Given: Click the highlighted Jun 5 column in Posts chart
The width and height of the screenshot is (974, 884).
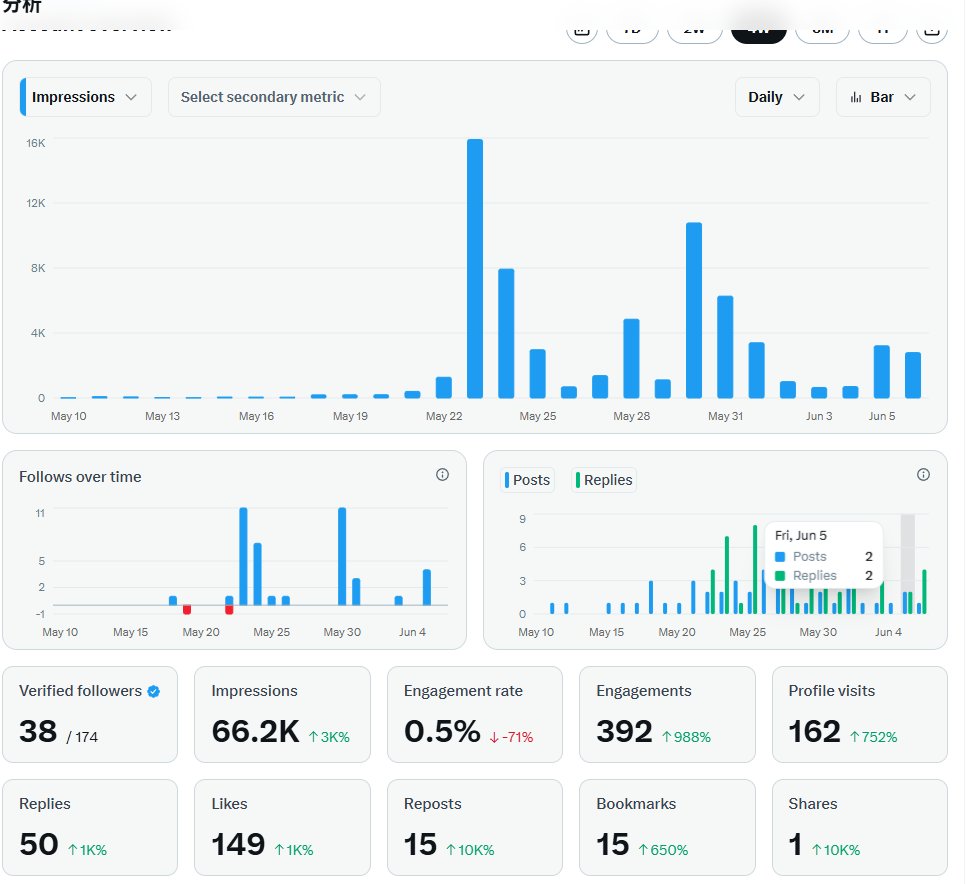Looking at the screenshot, I should [x=908, y=564].
